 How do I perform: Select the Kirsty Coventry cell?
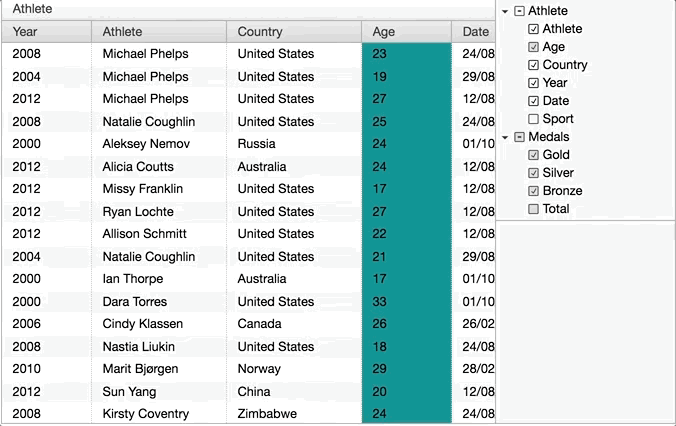point(159,414)
